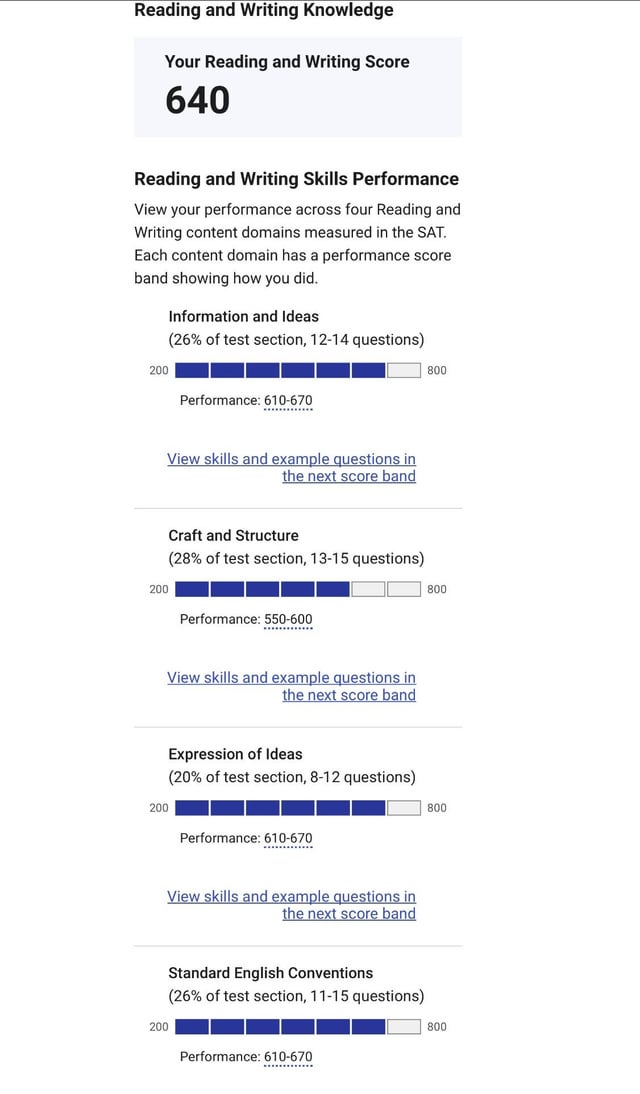Click the 550-600 performance range
640x1094 pixels.
pos(288,620)
